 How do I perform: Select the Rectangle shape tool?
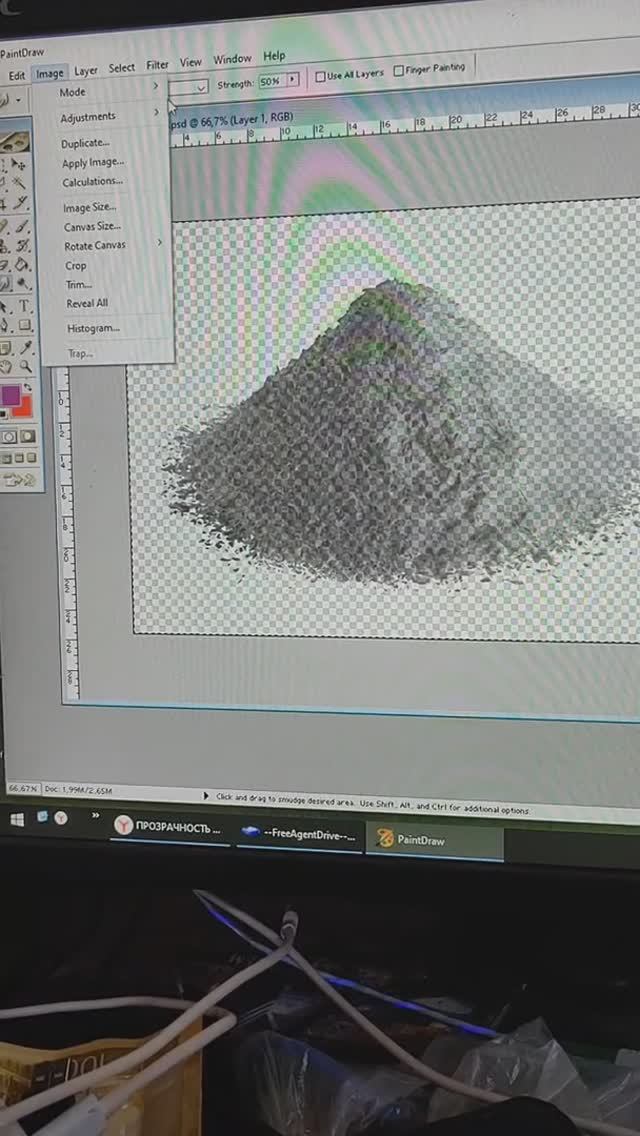[25, 325]
